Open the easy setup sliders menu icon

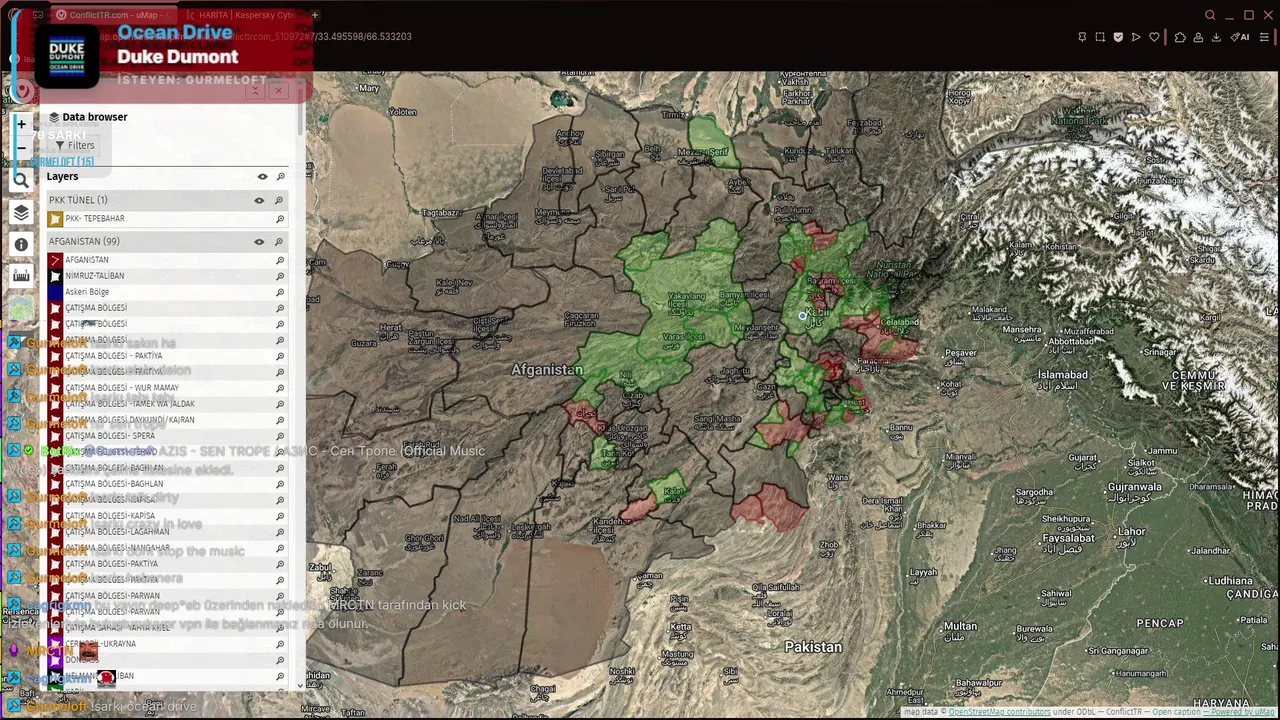pos(1264,37)
